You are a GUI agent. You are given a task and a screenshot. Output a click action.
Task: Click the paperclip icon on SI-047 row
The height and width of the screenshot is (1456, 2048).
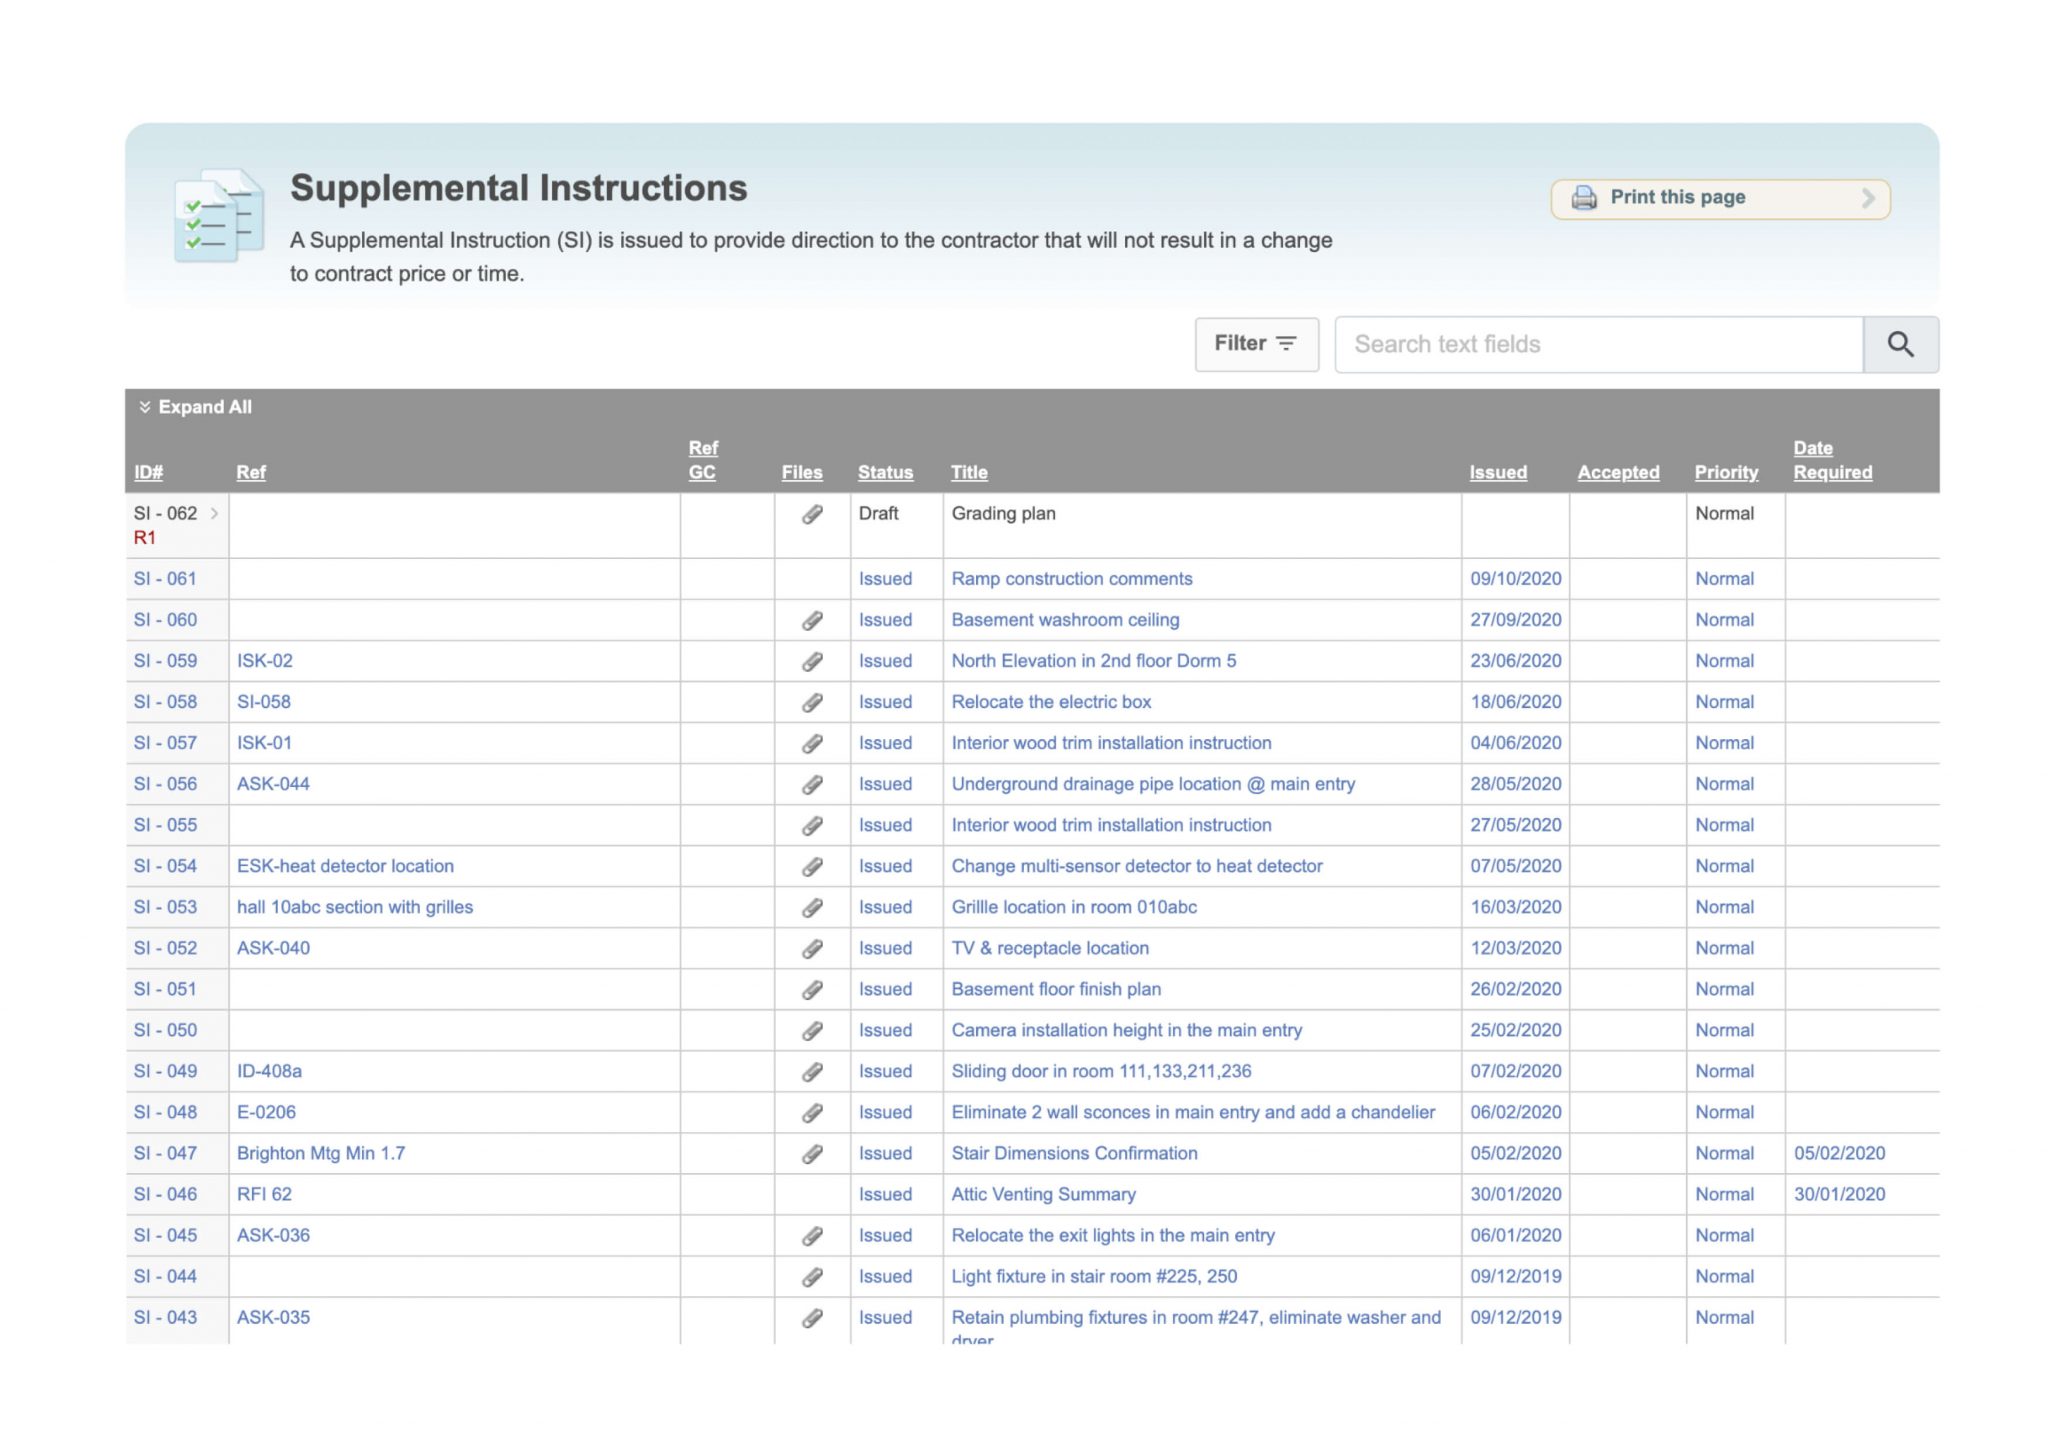point(813,1152)
